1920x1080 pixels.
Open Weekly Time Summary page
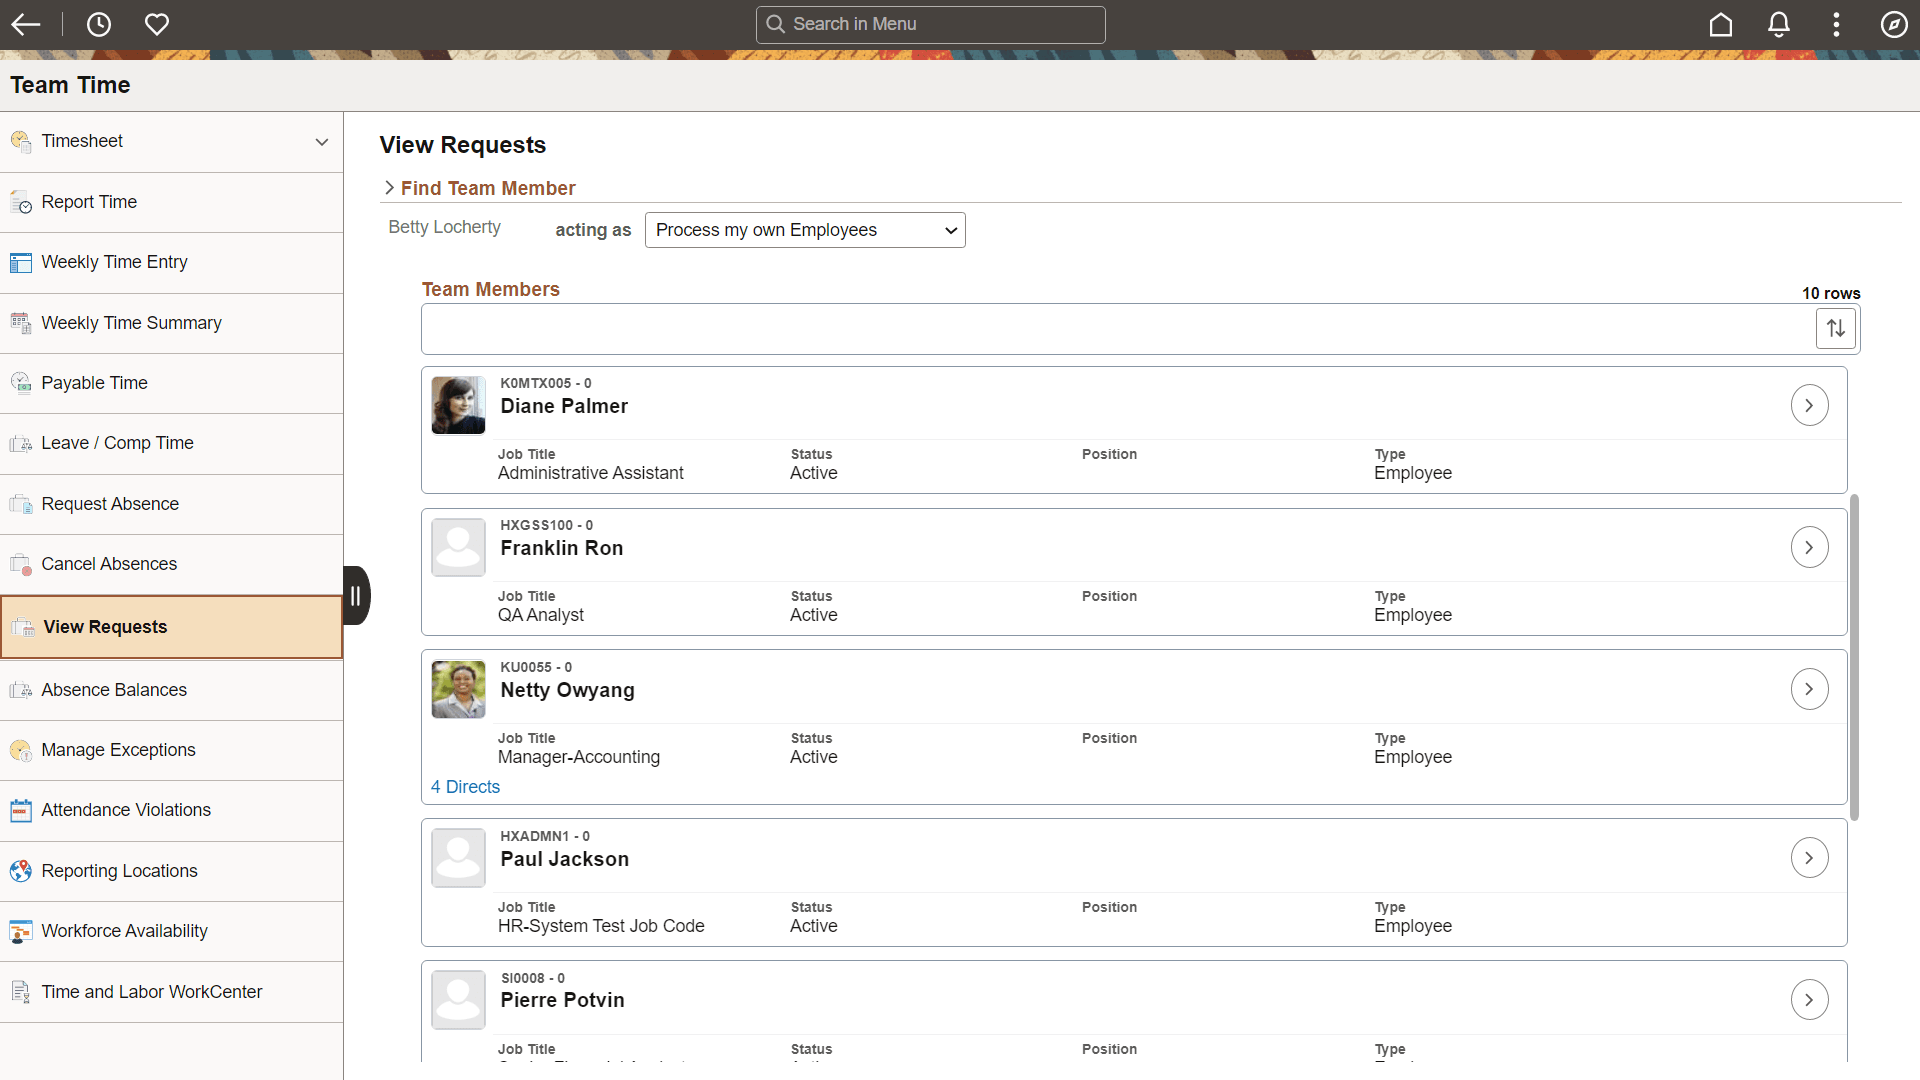click(131, 323)
